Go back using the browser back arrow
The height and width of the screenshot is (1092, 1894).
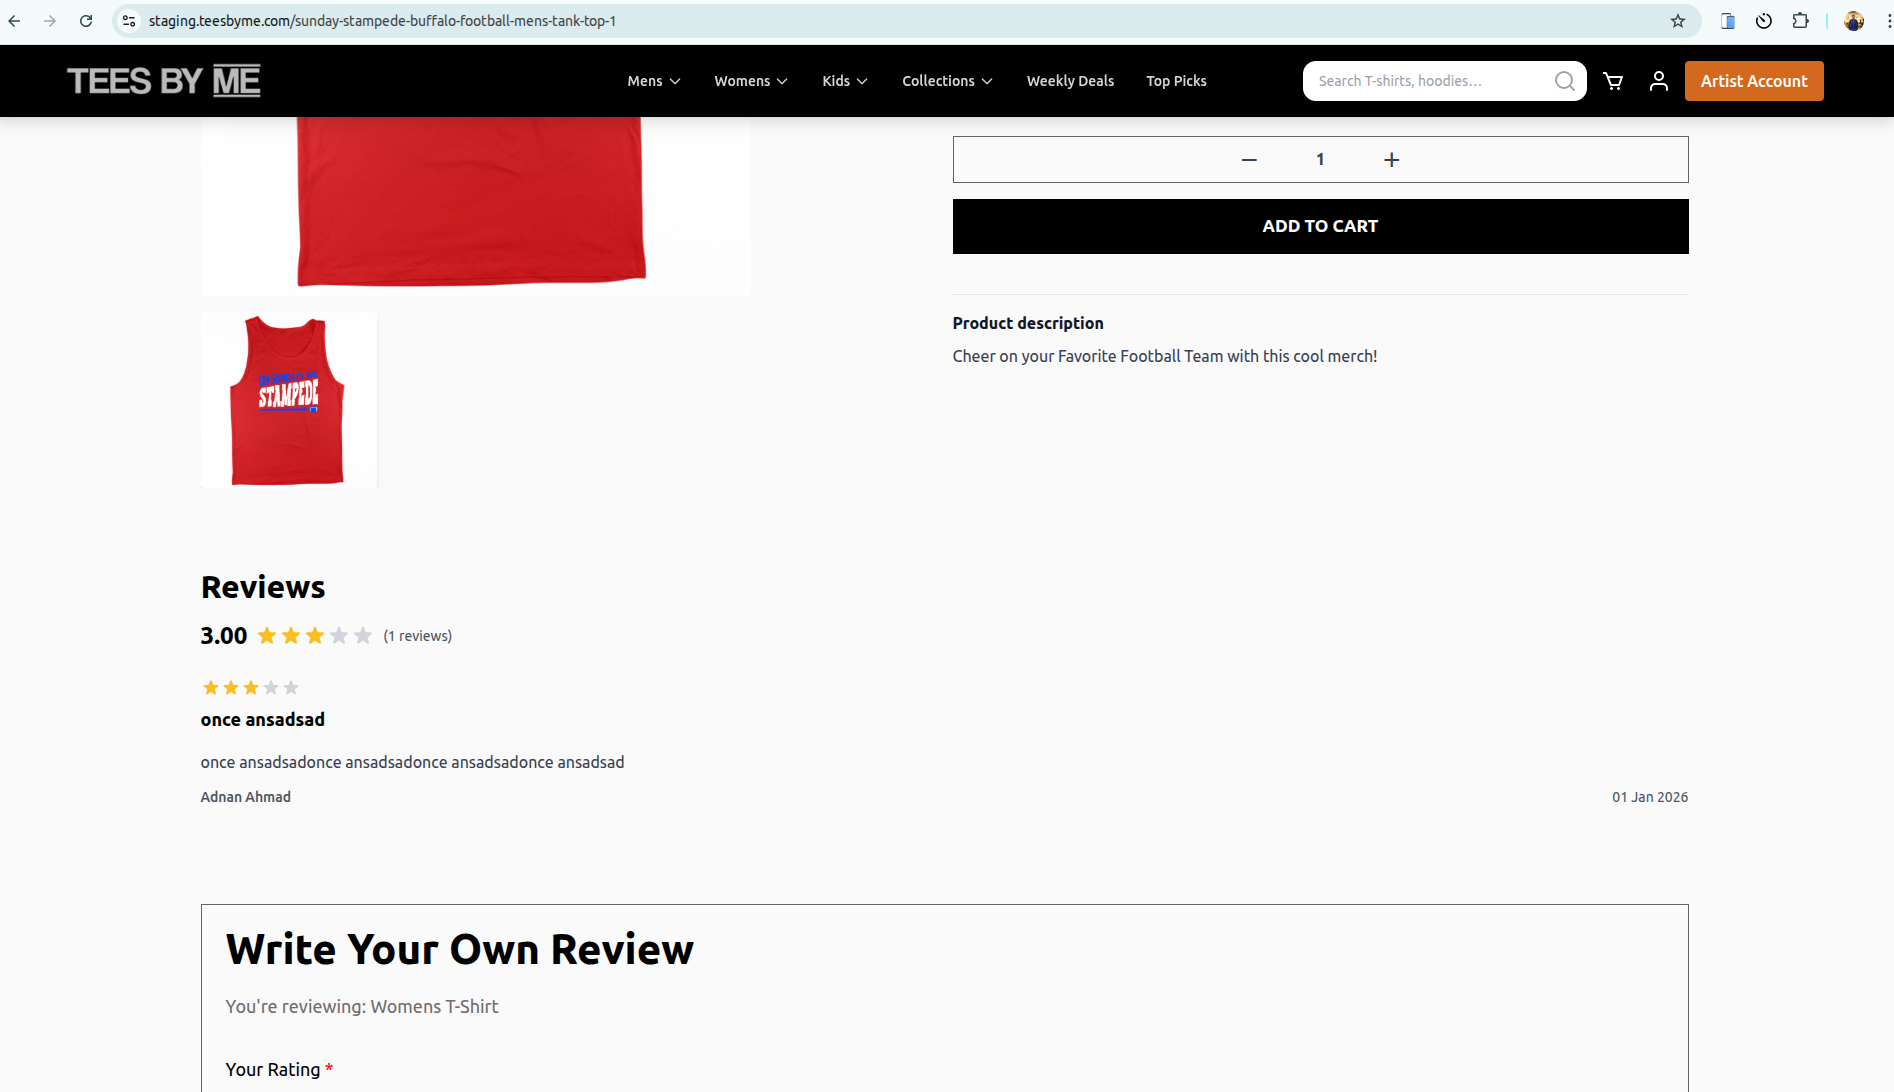(14, 20)
